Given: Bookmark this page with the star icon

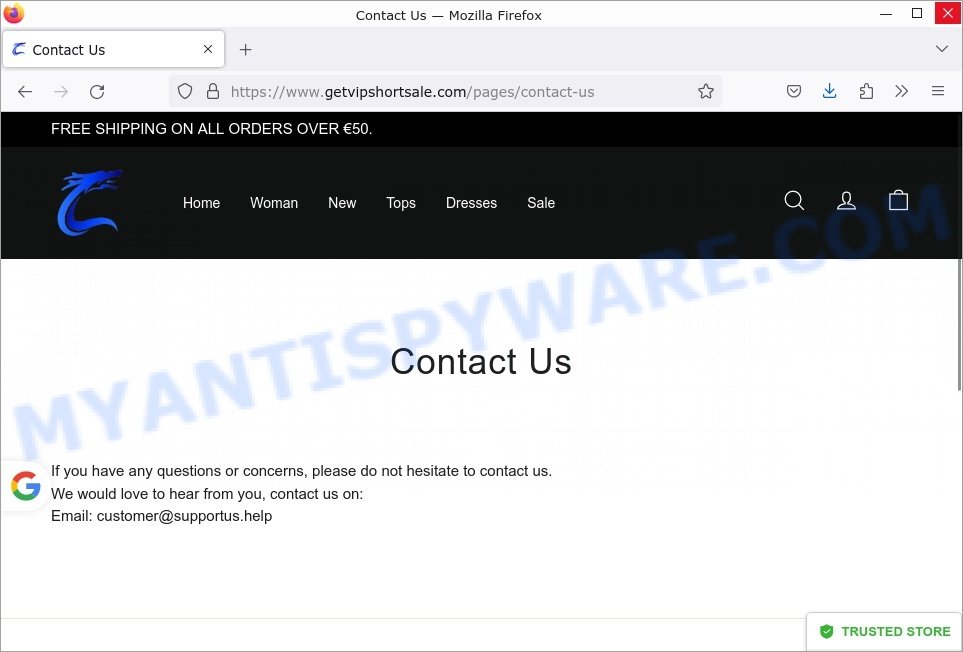Looking at the screenshot, I should (706, 91).
